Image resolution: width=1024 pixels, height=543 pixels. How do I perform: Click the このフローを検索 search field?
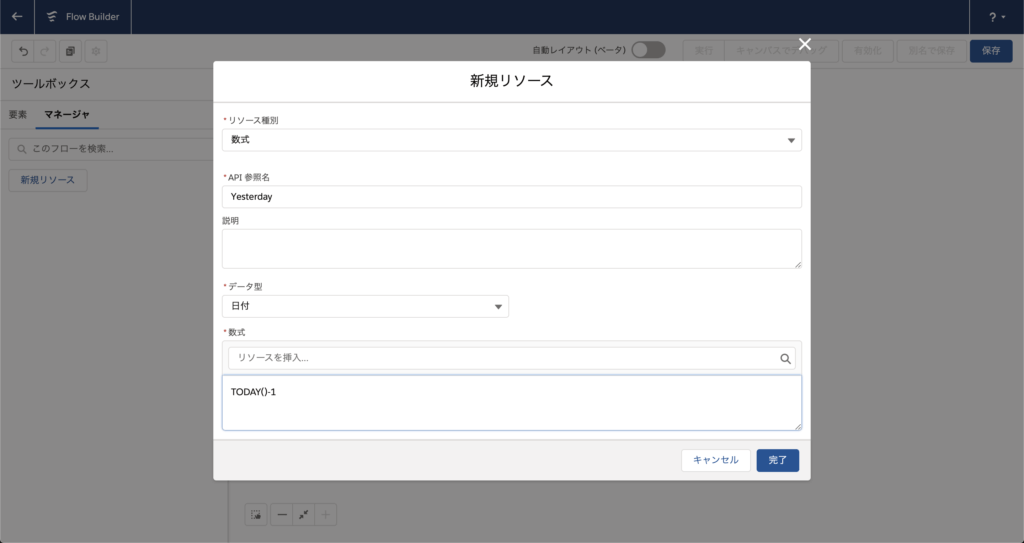tap(111, 149)
